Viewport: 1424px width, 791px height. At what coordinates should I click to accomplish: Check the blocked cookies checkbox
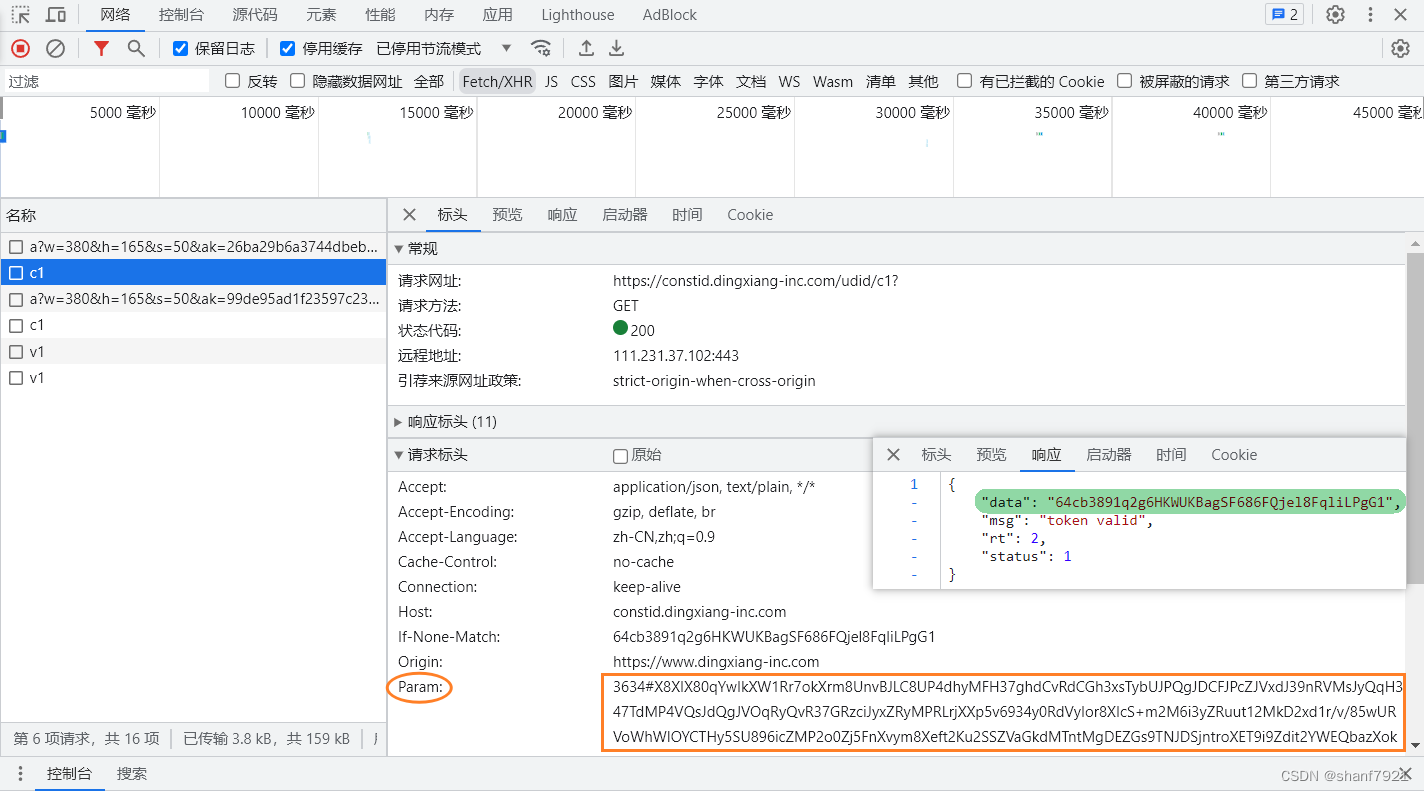[x=964, y=81]
